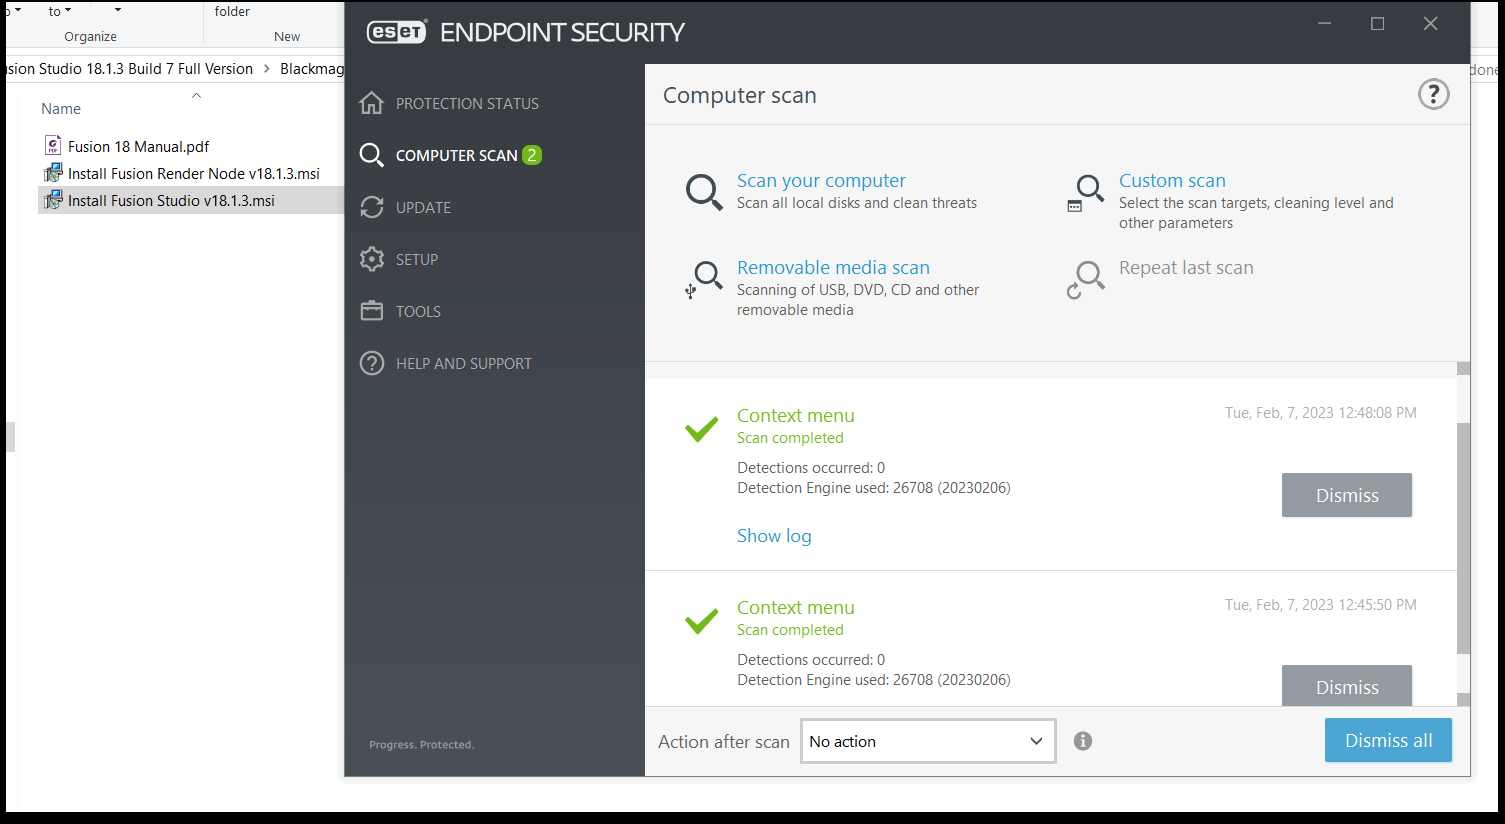The width and height of the screenshot is (1505, 824).
Task: Open help via the question mark circle
Action: [x=1434, y=95]
